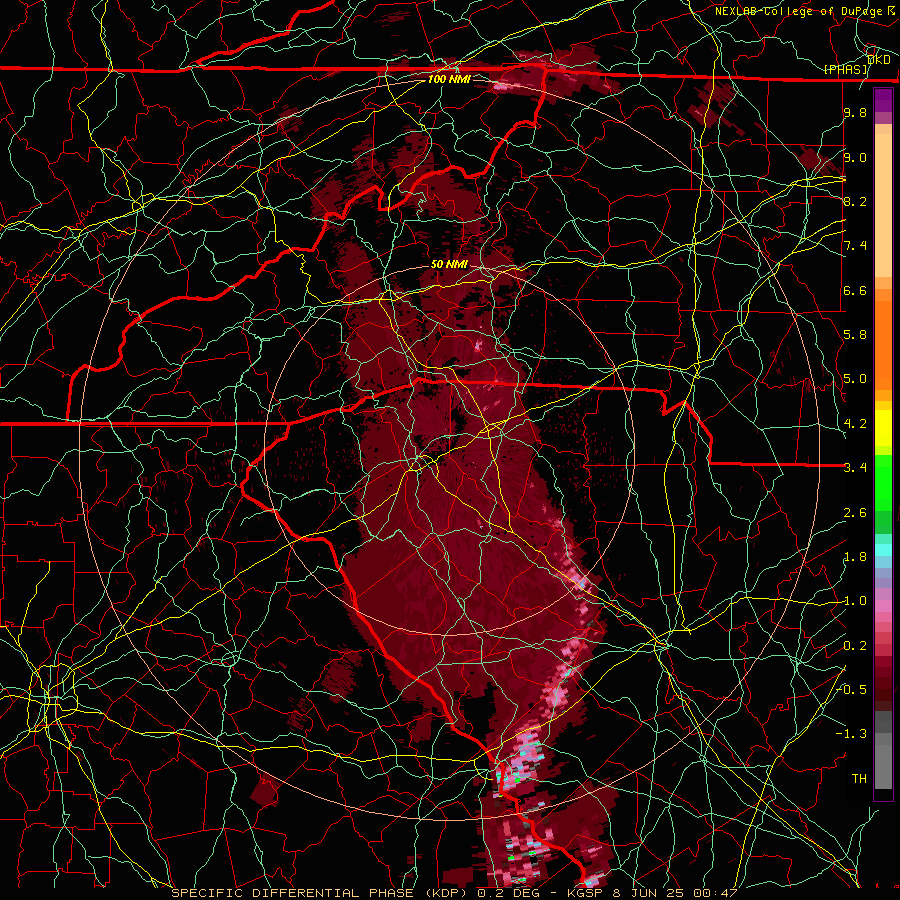
Task: Click the 9.8 value on the color scale
Action: 855,113
